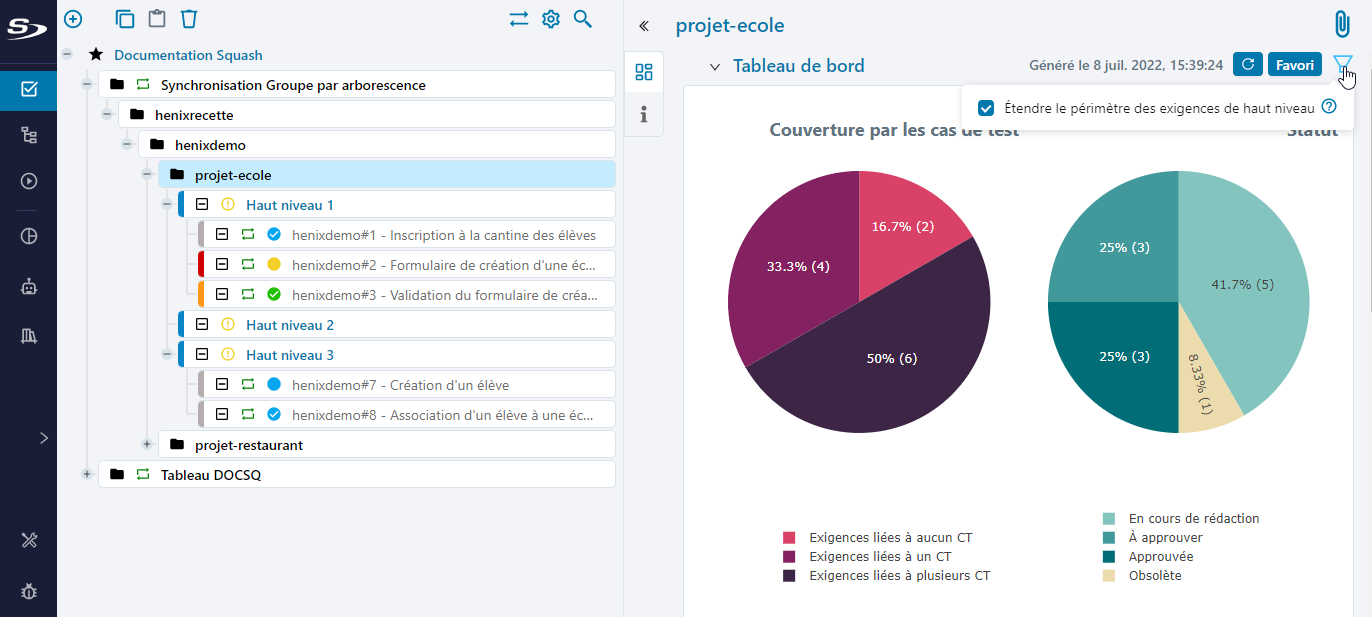Open the search magnifier in tree toolbar

(x=583, y=18)
